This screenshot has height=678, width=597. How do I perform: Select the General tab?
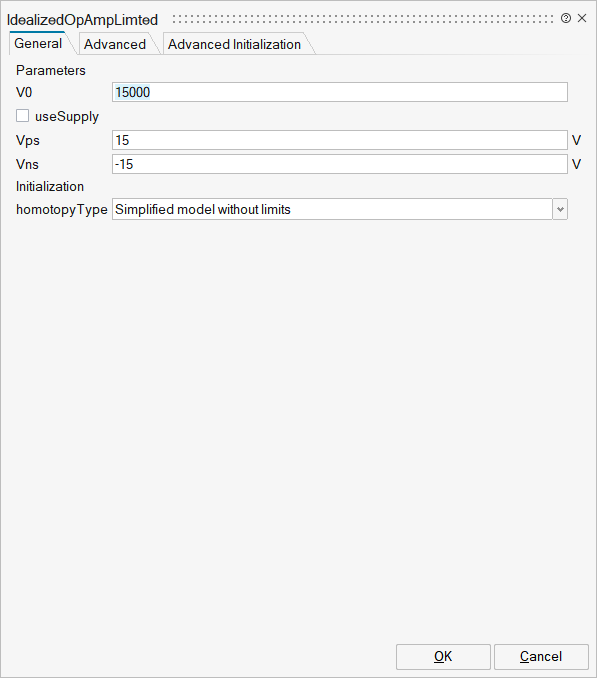pyautogui.click(x=38, y=44)
